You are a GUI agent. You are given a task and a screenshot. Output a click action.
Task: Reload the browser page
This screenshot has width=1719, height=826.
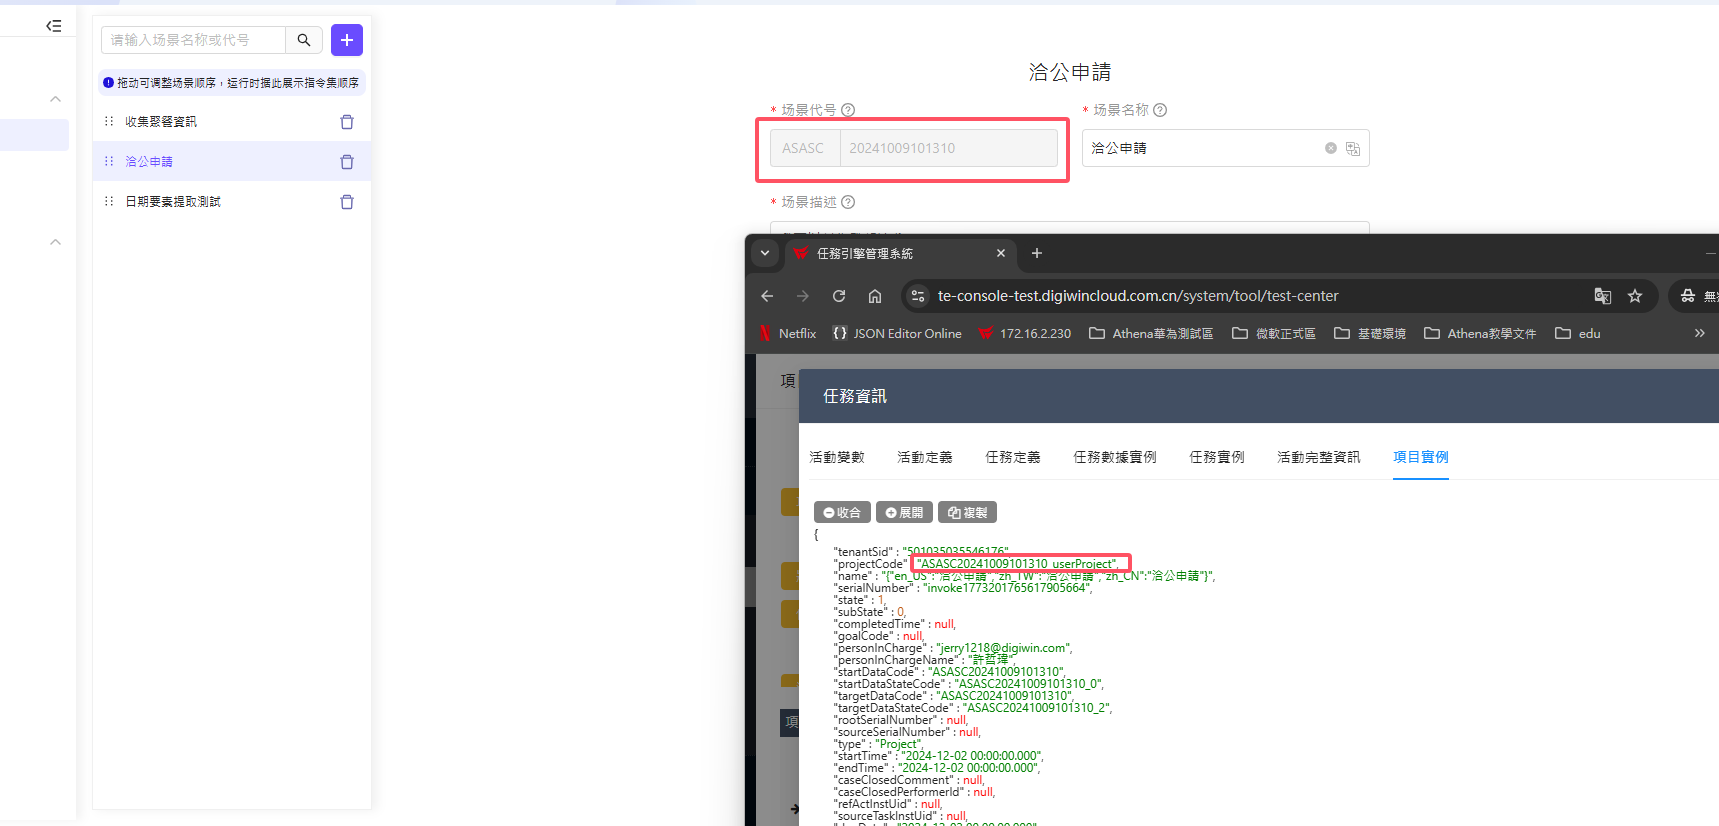[x=839, y=296]
